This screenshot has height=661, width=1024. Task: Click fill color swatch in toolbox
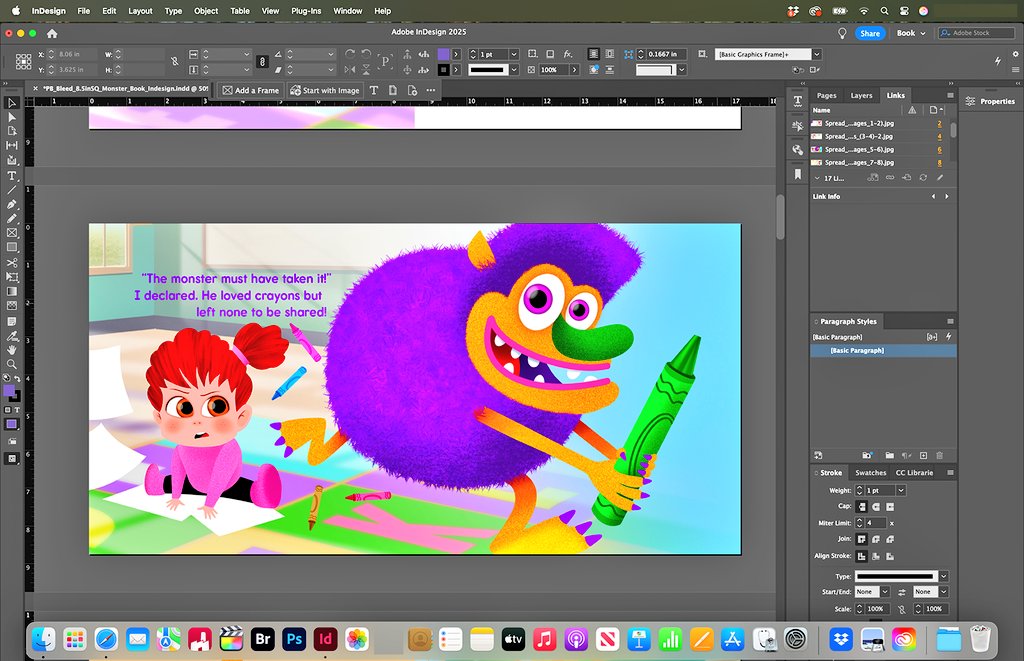[9, 391]
